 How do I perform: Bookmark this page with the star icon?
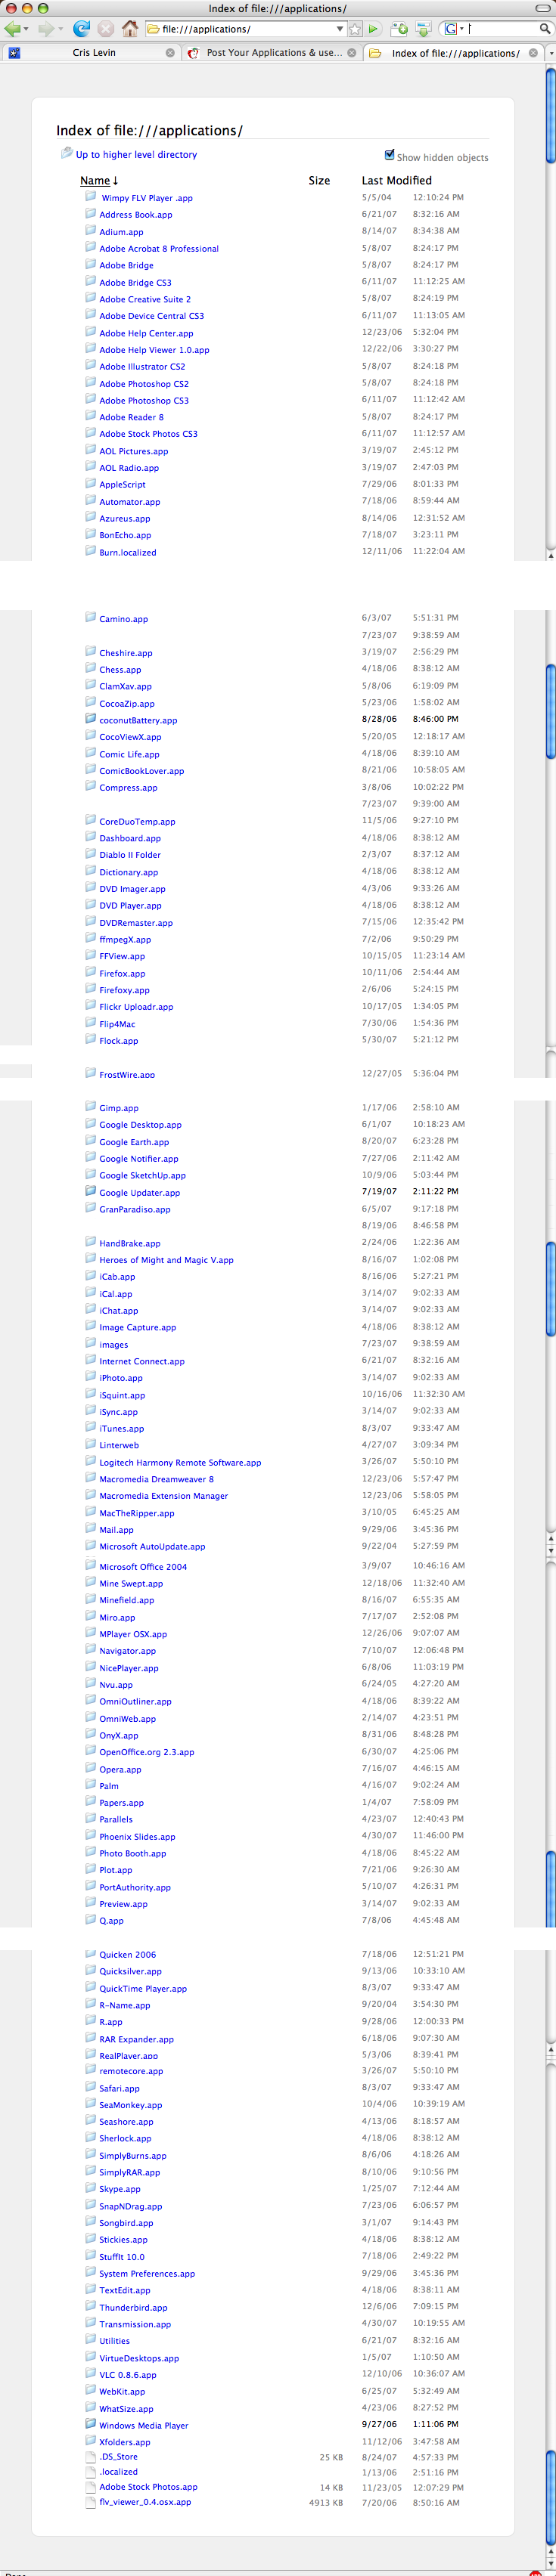355,29
